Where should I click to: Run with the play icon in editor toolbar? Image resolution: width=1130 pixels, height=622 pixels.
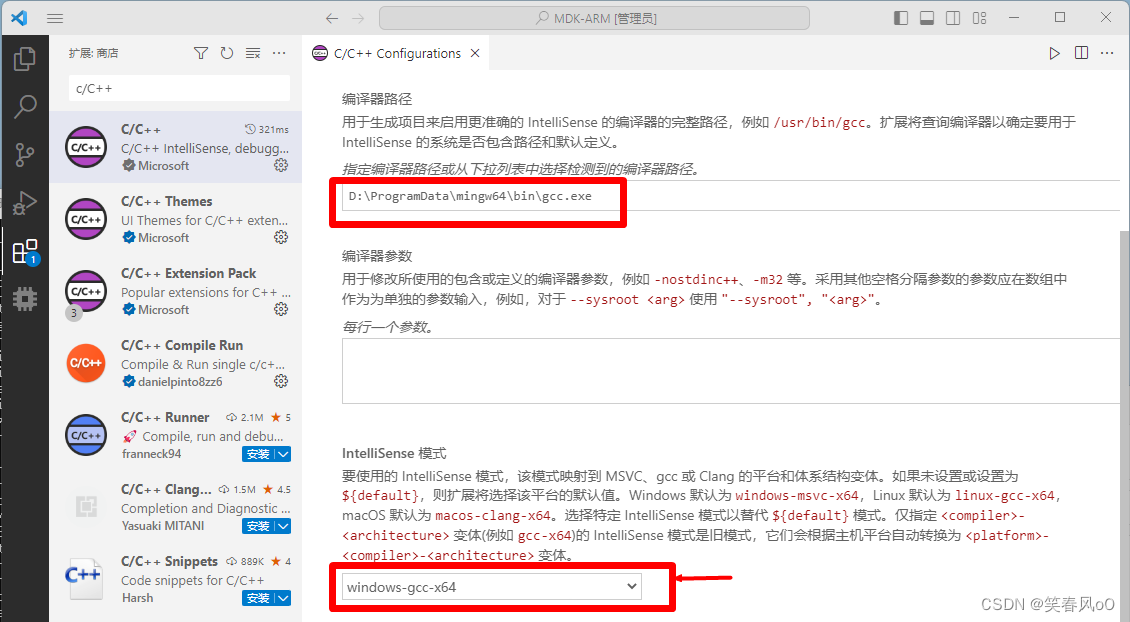click(1054, 53)
